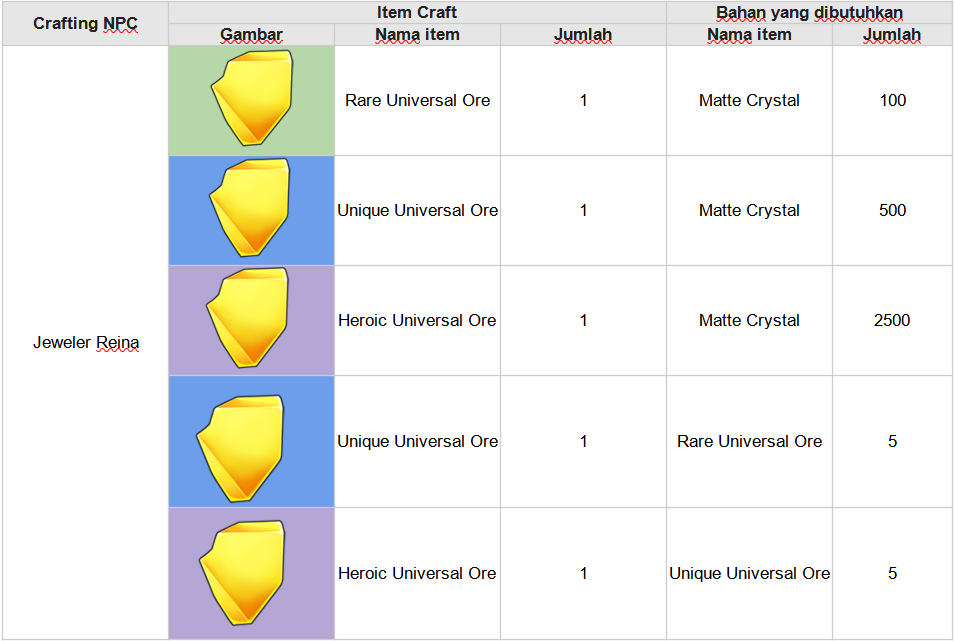955x641 pixels.
Task: Click Unique Universal Ore in materials column
Action: [749, 573]
